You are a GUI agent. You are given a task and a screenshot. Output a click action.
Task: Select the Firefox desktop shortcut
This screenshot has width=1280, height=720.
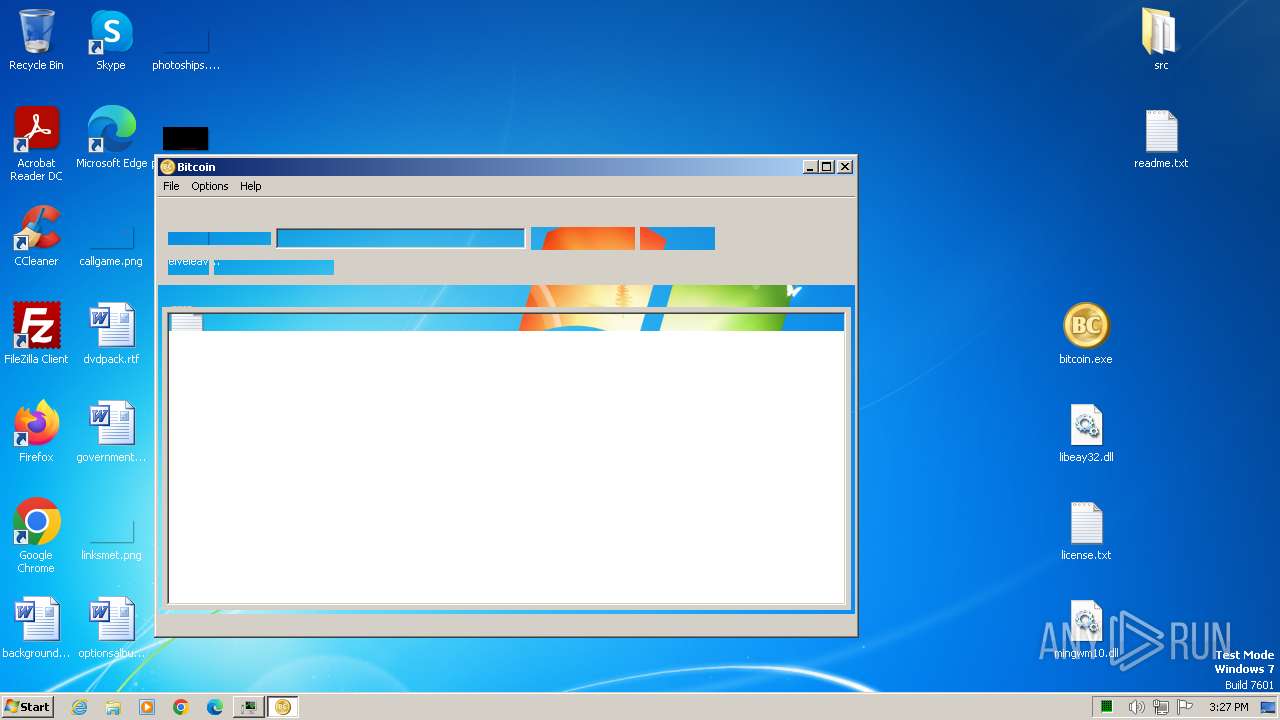(36, 432)
